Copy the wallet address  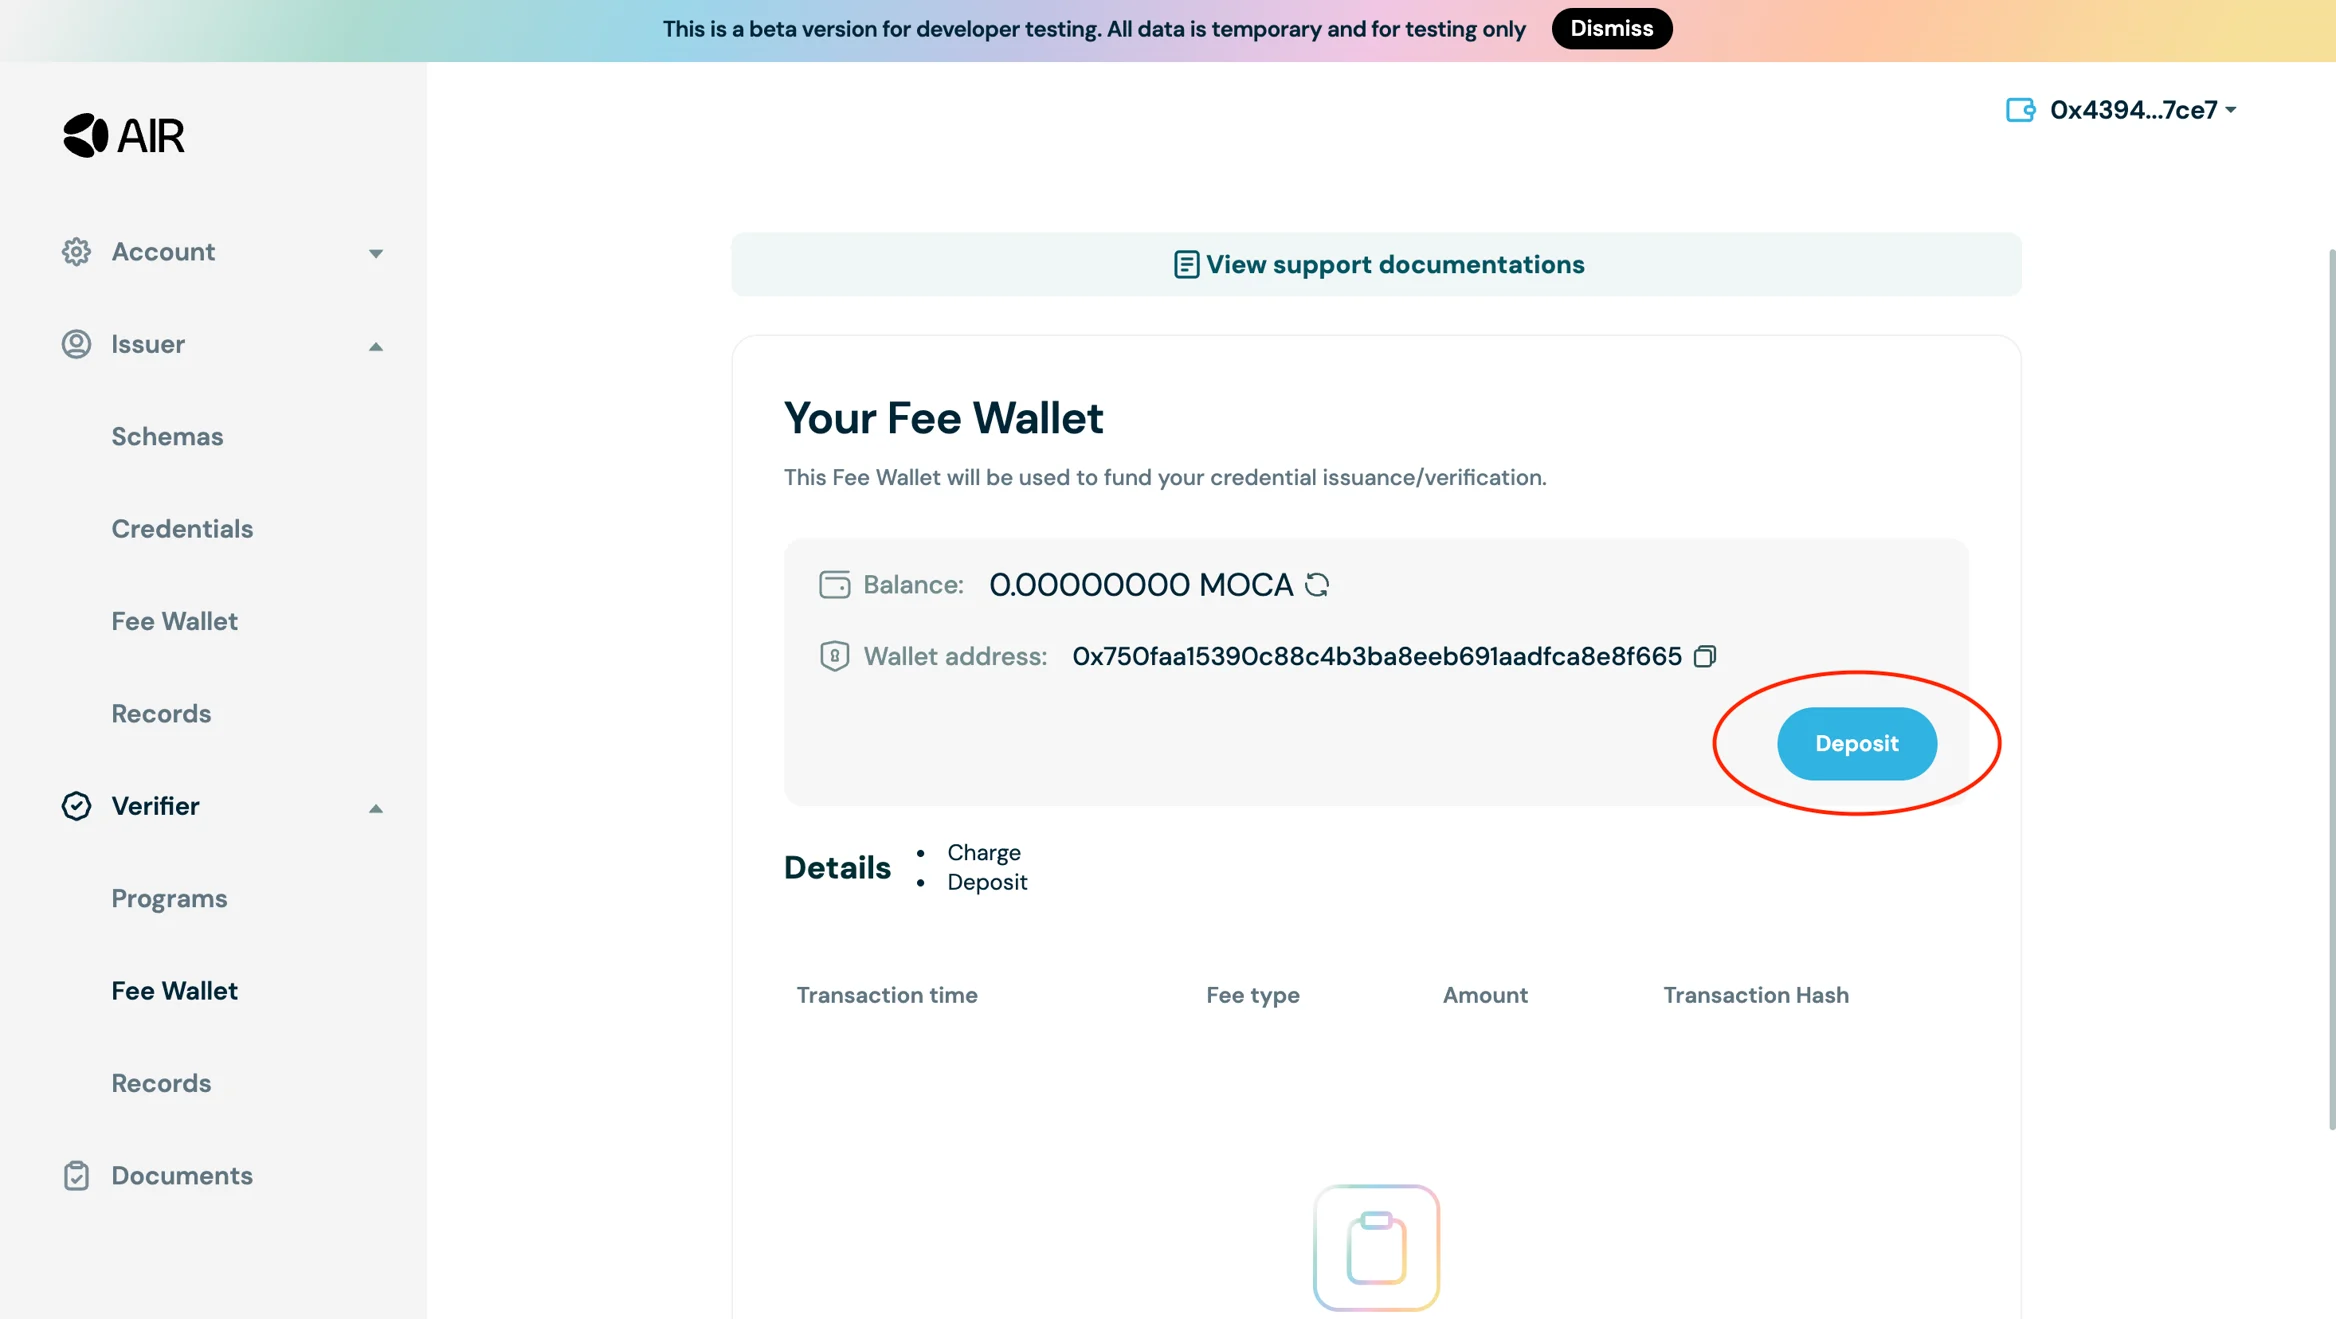pos(1705,657)
